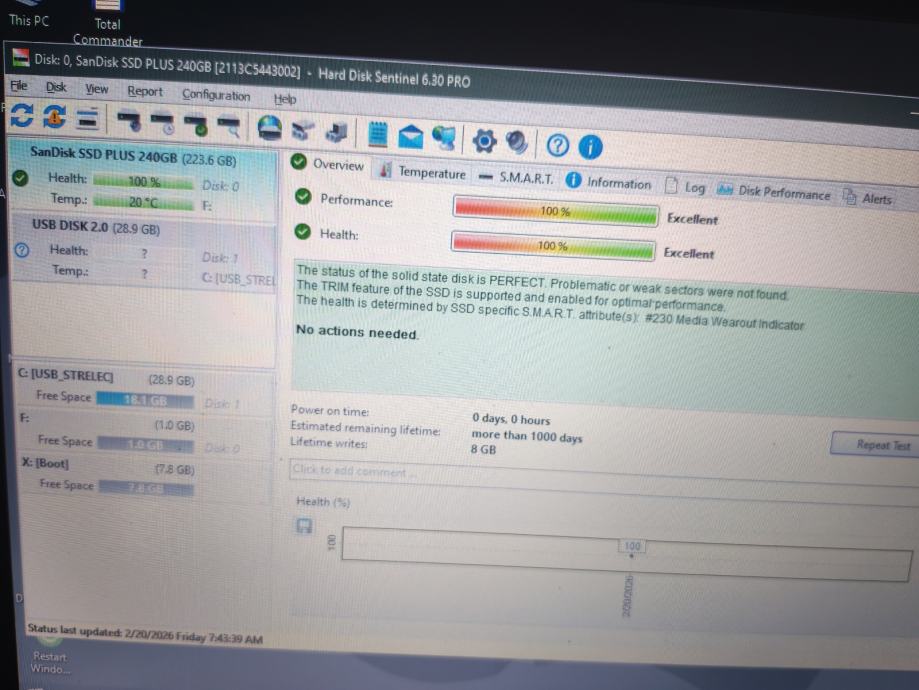Click 'more than 1000 days' lifetime value
The height and width of the screenshot is (690, 919).
pyautogui.click(x=526, y=437)
